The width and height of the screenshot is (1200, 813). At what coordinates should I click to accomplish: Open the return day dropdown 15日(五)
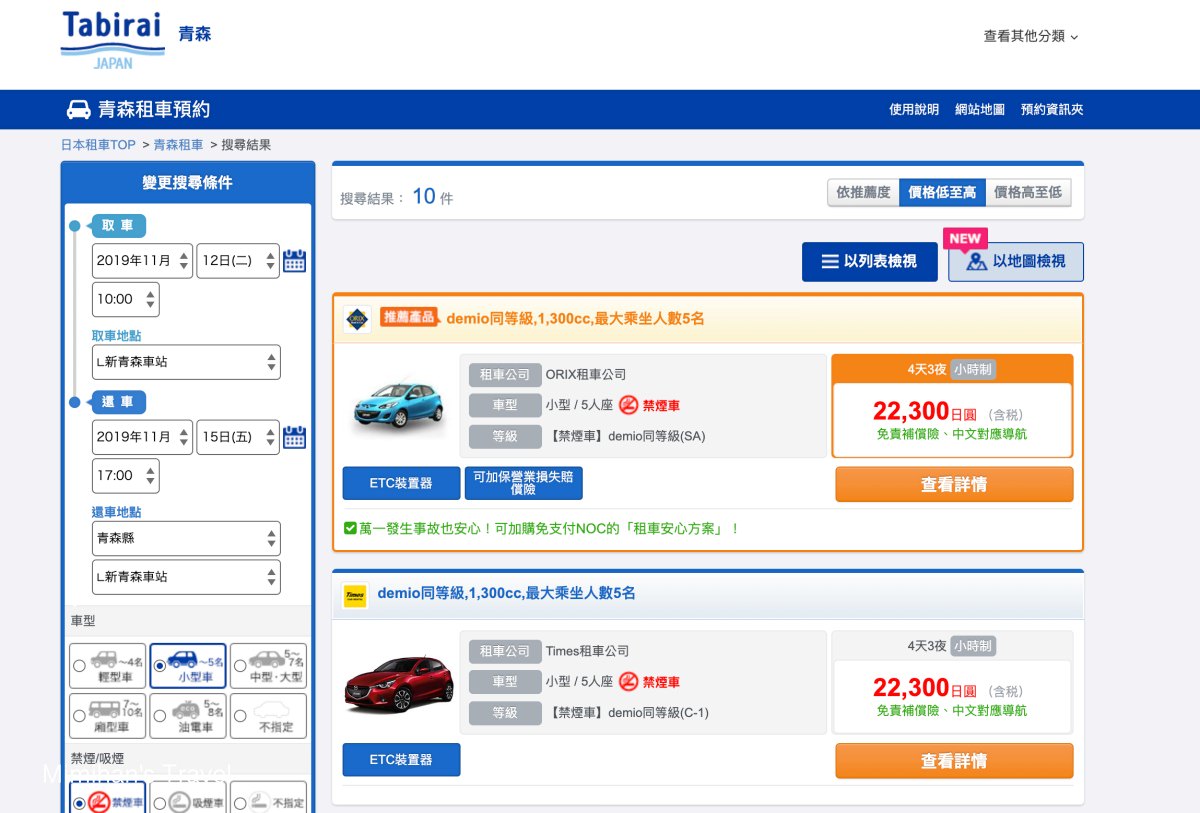238,437
